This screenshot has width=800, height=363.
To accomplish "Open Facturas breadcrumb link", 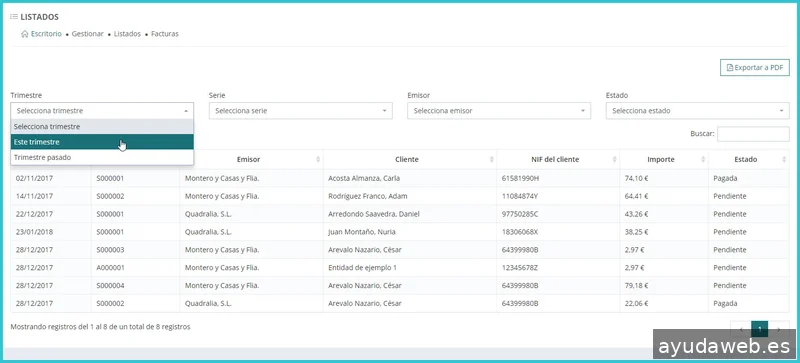I will click(165, 34).
